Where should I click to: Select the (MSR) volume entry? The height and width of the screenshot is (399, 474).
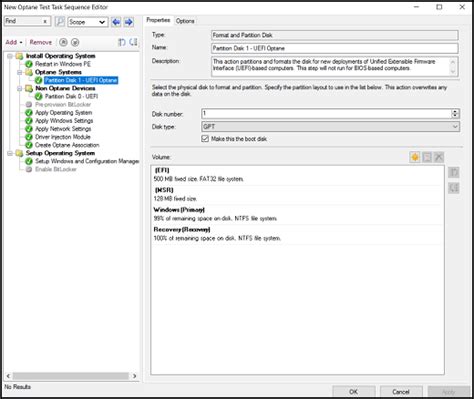pyautogui.click(x=297, y=194)
